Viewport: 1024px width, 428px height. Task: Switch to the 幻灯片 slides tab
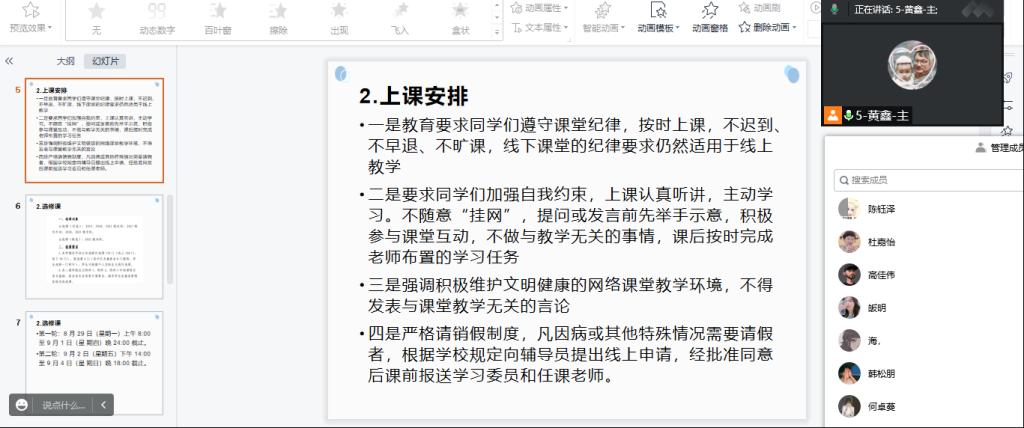coord(106,61)
